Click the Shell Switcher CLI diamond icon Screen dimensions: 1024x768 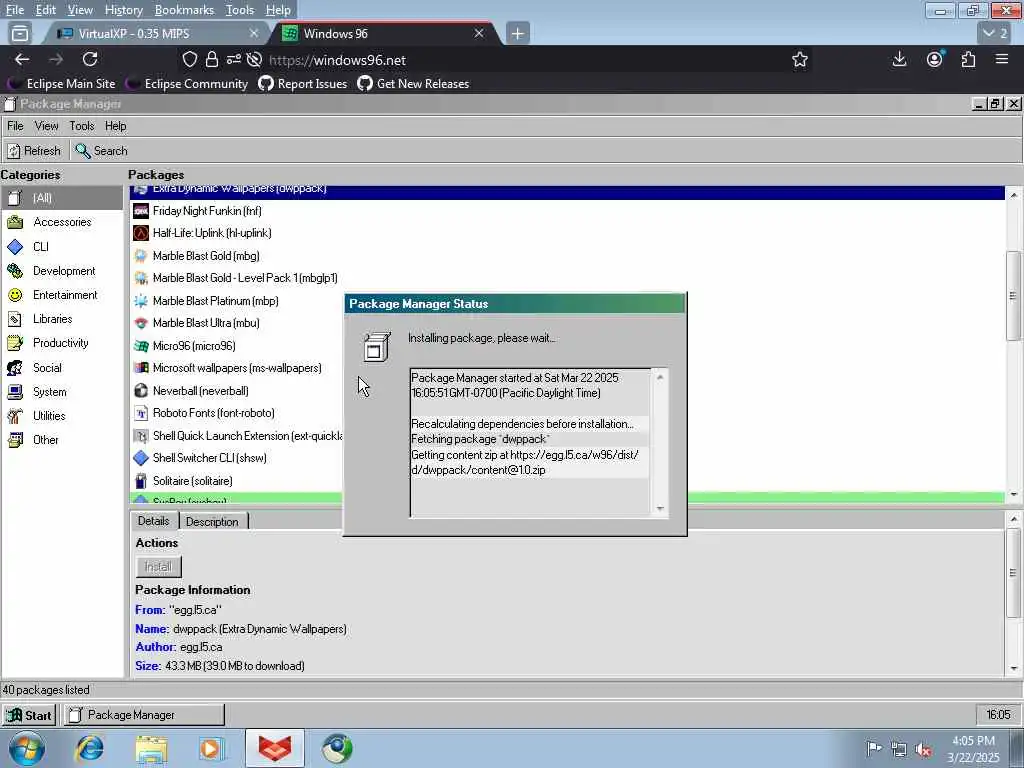tap(141, 458)
